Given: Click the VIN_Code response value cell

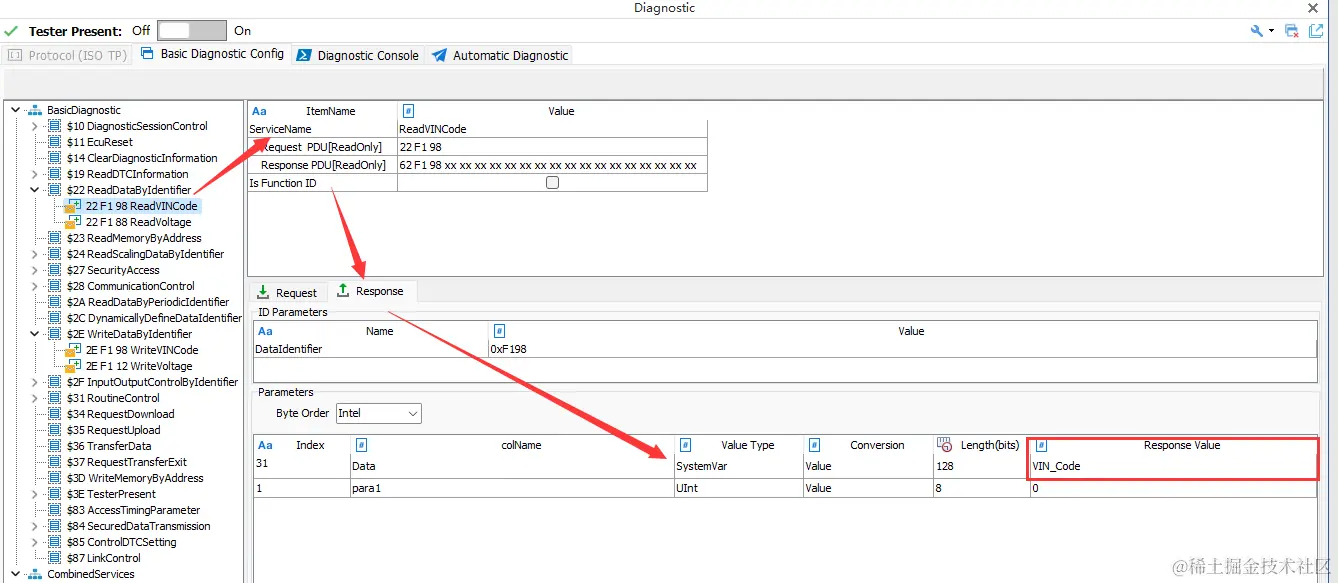Looking at the screenshot, I should point(1174,466).
